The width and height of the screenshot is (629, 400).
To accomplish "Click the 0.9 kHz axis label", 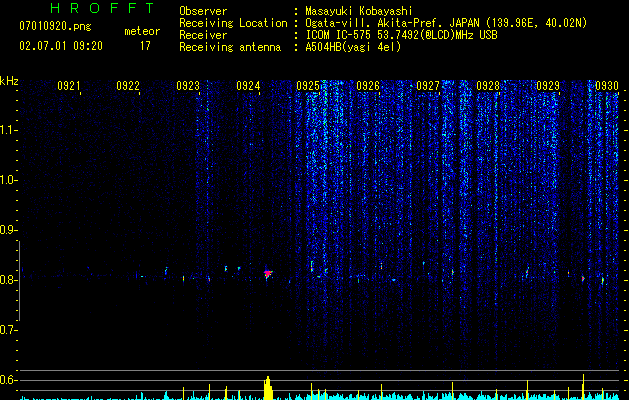I will pos(9,230).
